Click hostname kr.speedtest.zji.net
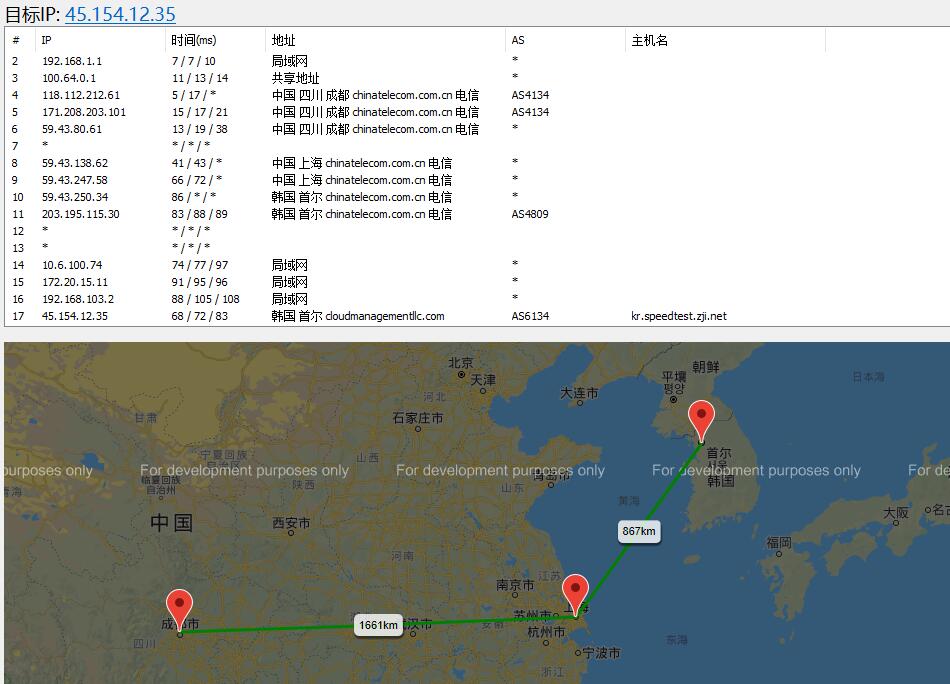The height and width of the screenshot is (684, 950). coord(679,316)
